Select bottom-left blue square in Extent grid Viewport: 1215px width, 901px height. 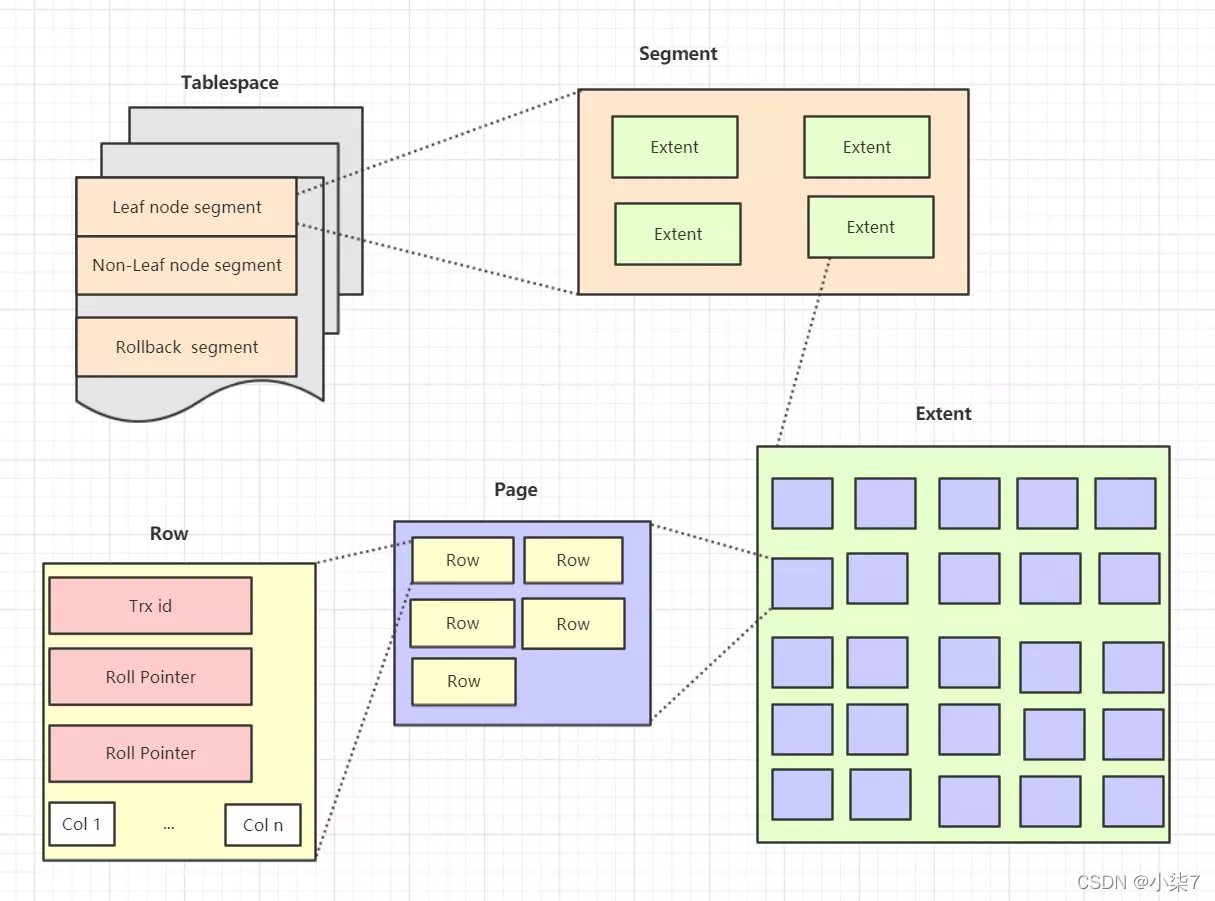[x=802, y=794]
